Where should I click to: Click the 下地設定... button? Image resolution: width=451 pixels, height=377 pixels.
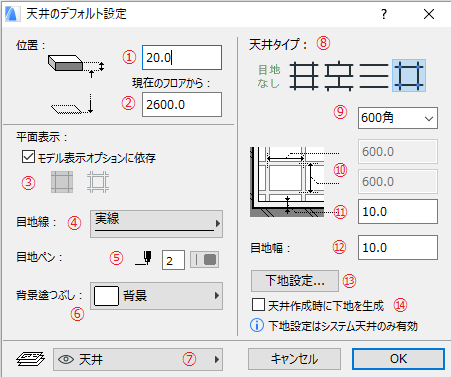[295, 281]
